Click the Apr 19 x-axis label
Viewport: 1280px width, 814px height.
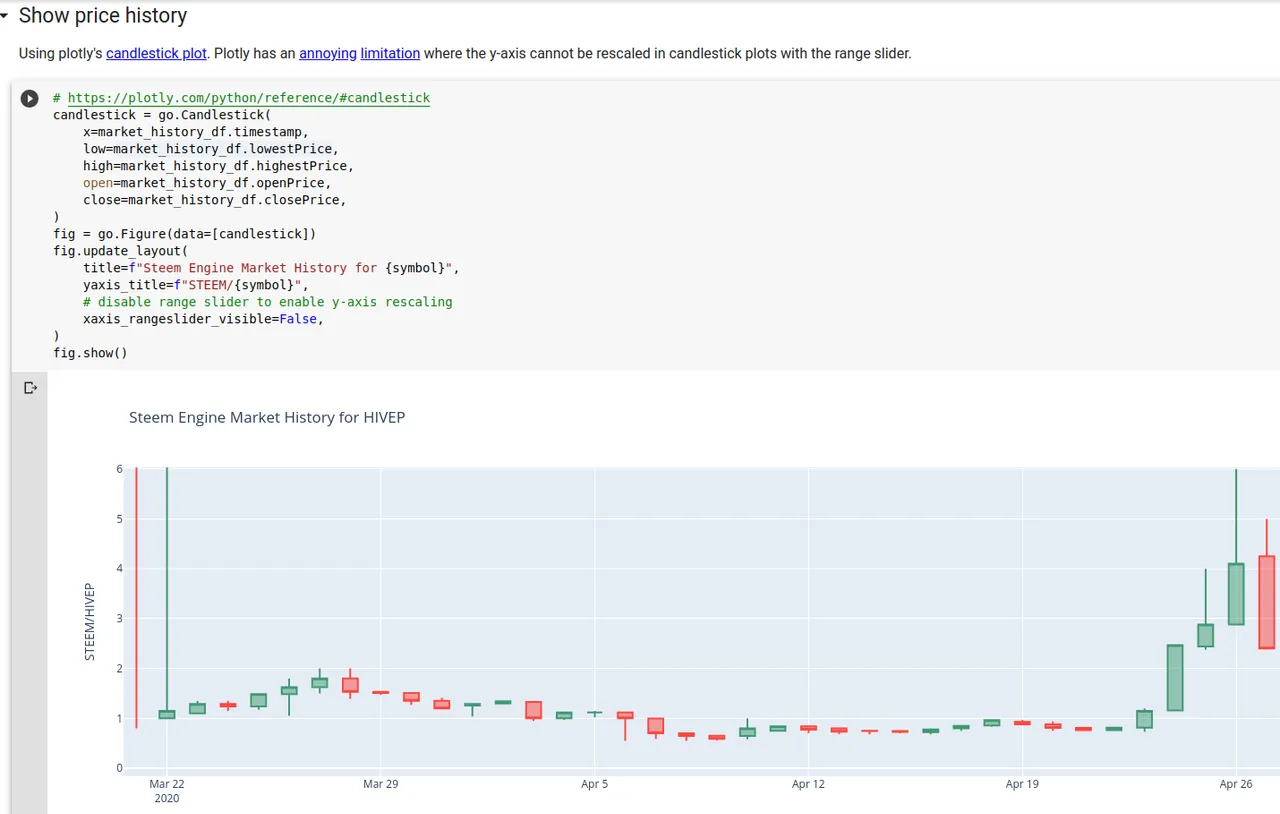[1022, 784]
